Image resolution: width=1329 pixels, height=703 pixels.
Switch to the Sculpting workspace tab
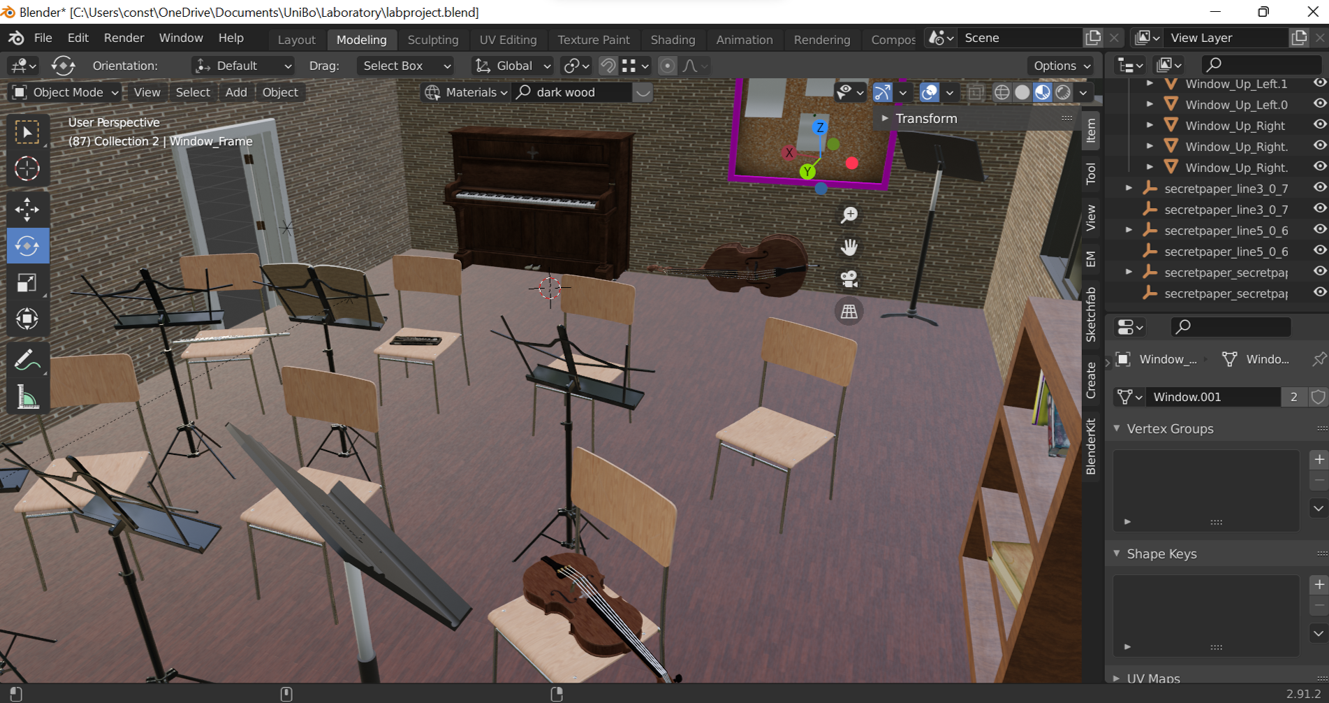pyautogui.click(x=432, y=40)
